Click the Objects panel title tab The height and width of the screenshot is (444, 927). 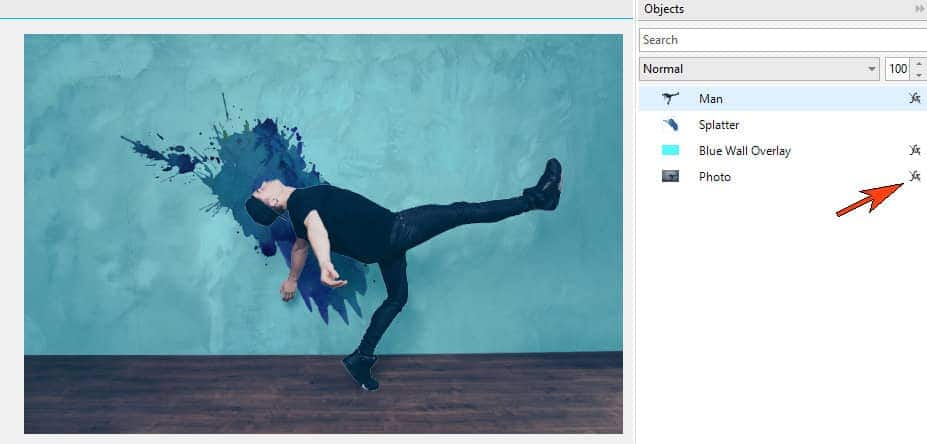click(664, 9)
